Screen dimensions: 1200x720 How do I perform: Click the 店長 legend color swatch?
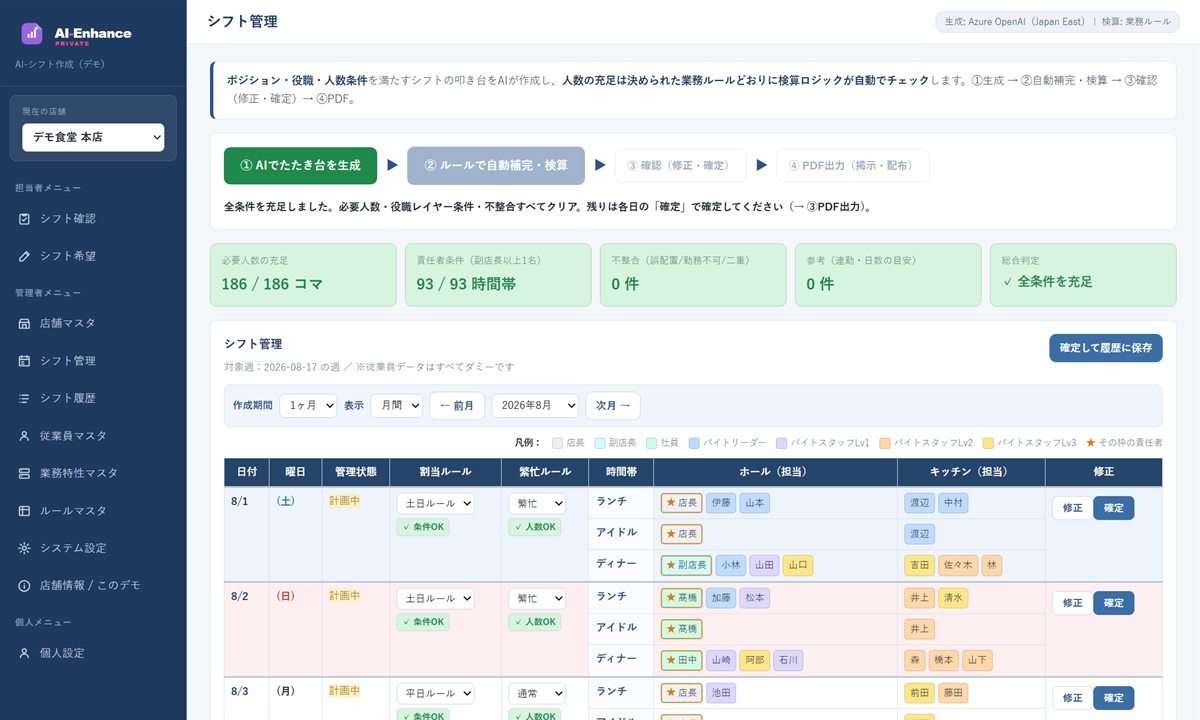pyautogui.click(x=558, y=443)
